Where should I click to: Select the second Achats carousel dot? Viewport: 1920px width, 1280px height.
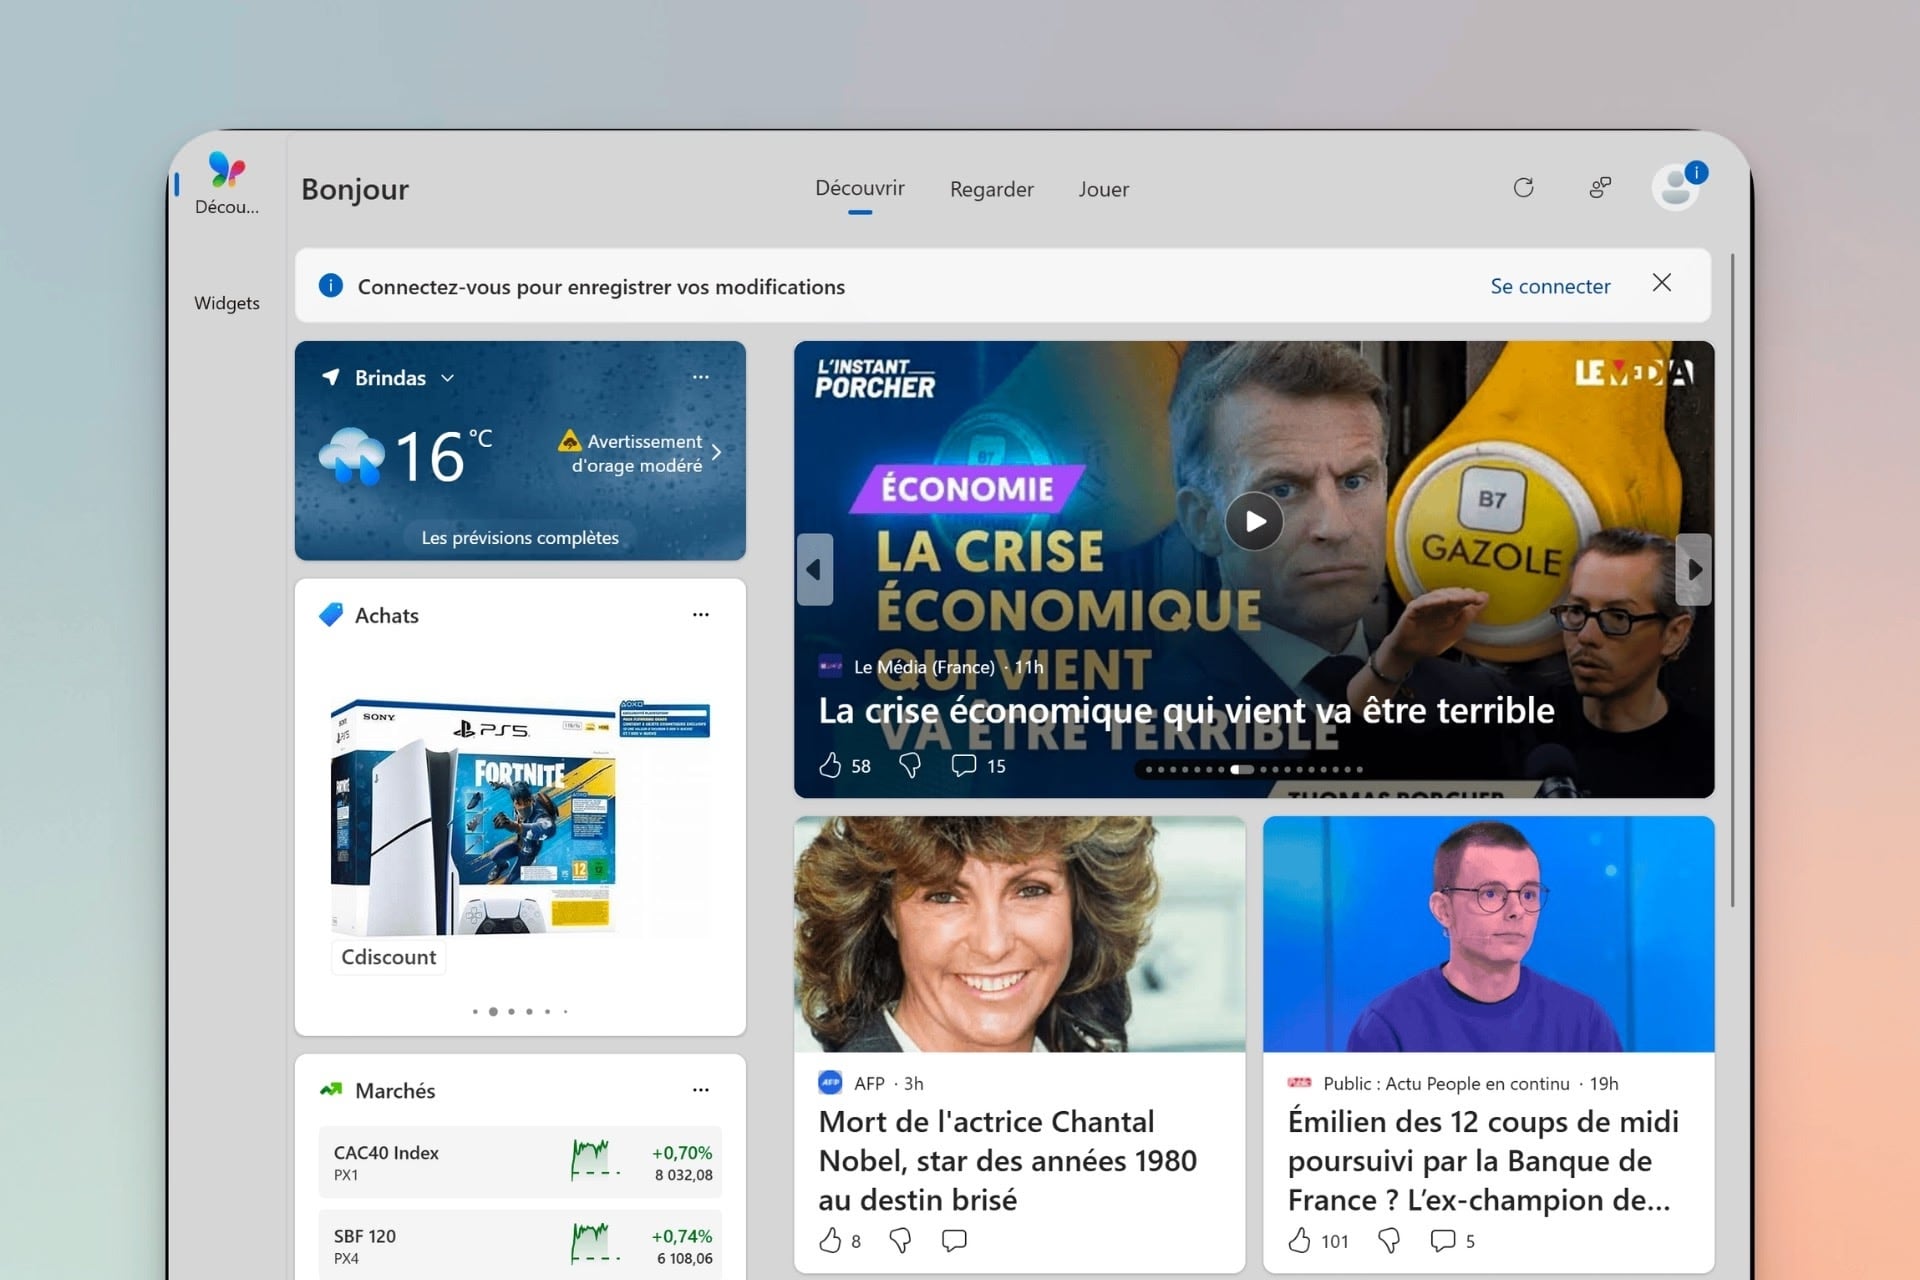coord(493,1011)
